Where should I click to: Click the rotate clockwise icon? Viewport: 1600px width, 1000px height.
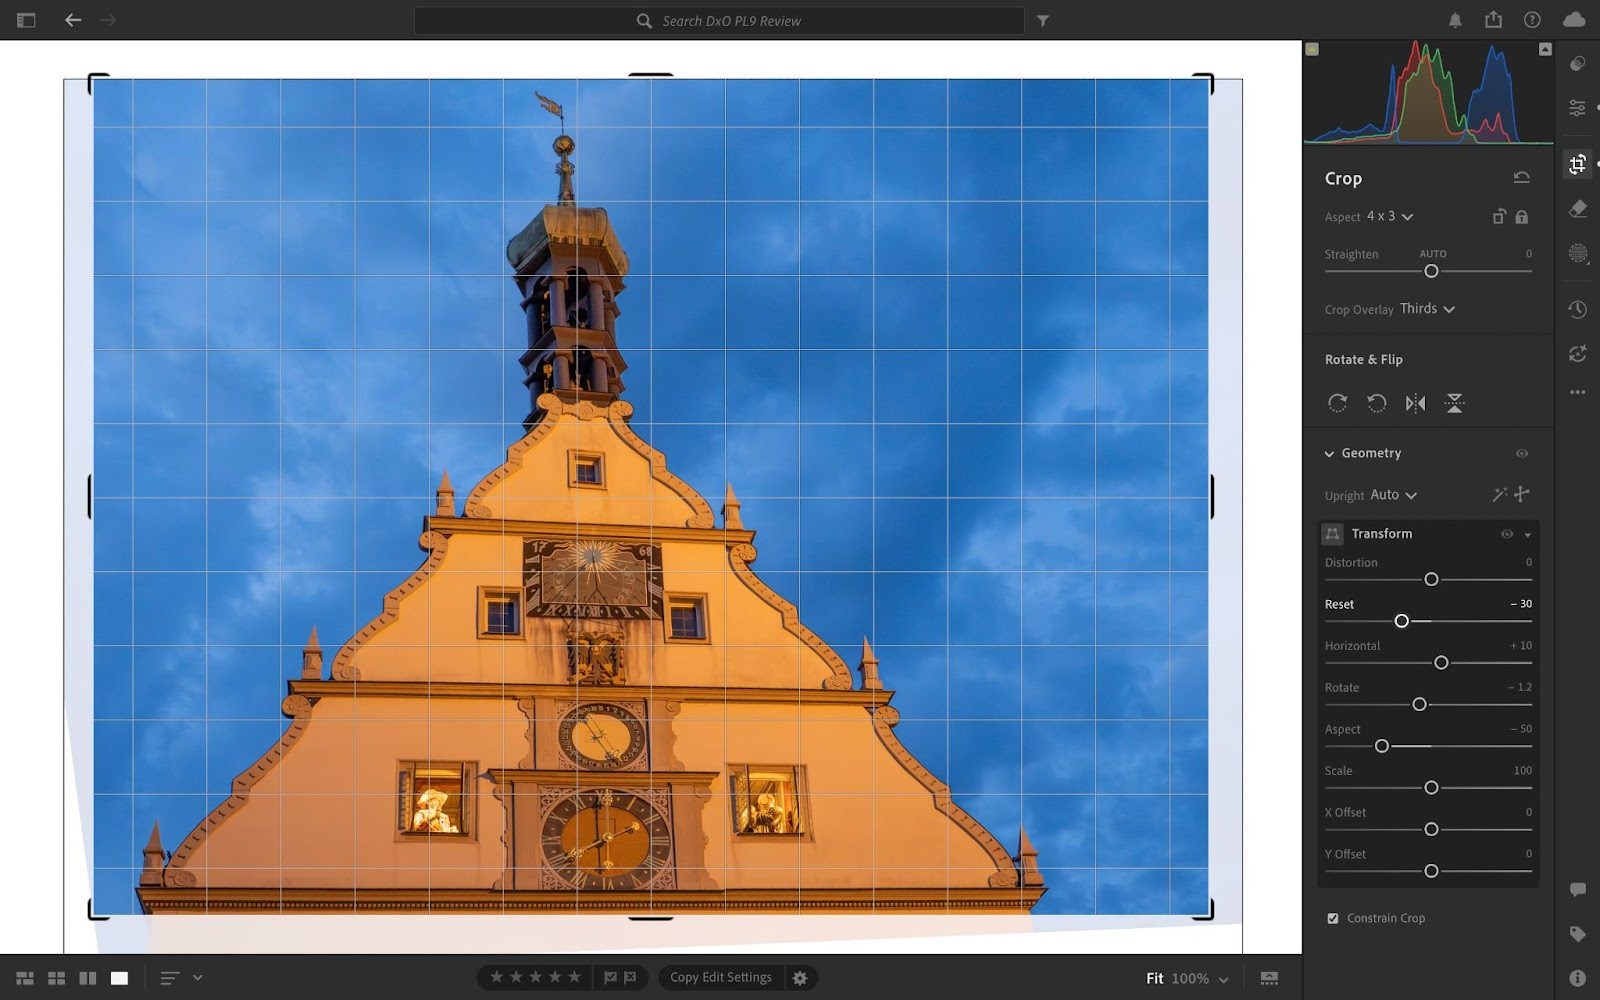1337,403
